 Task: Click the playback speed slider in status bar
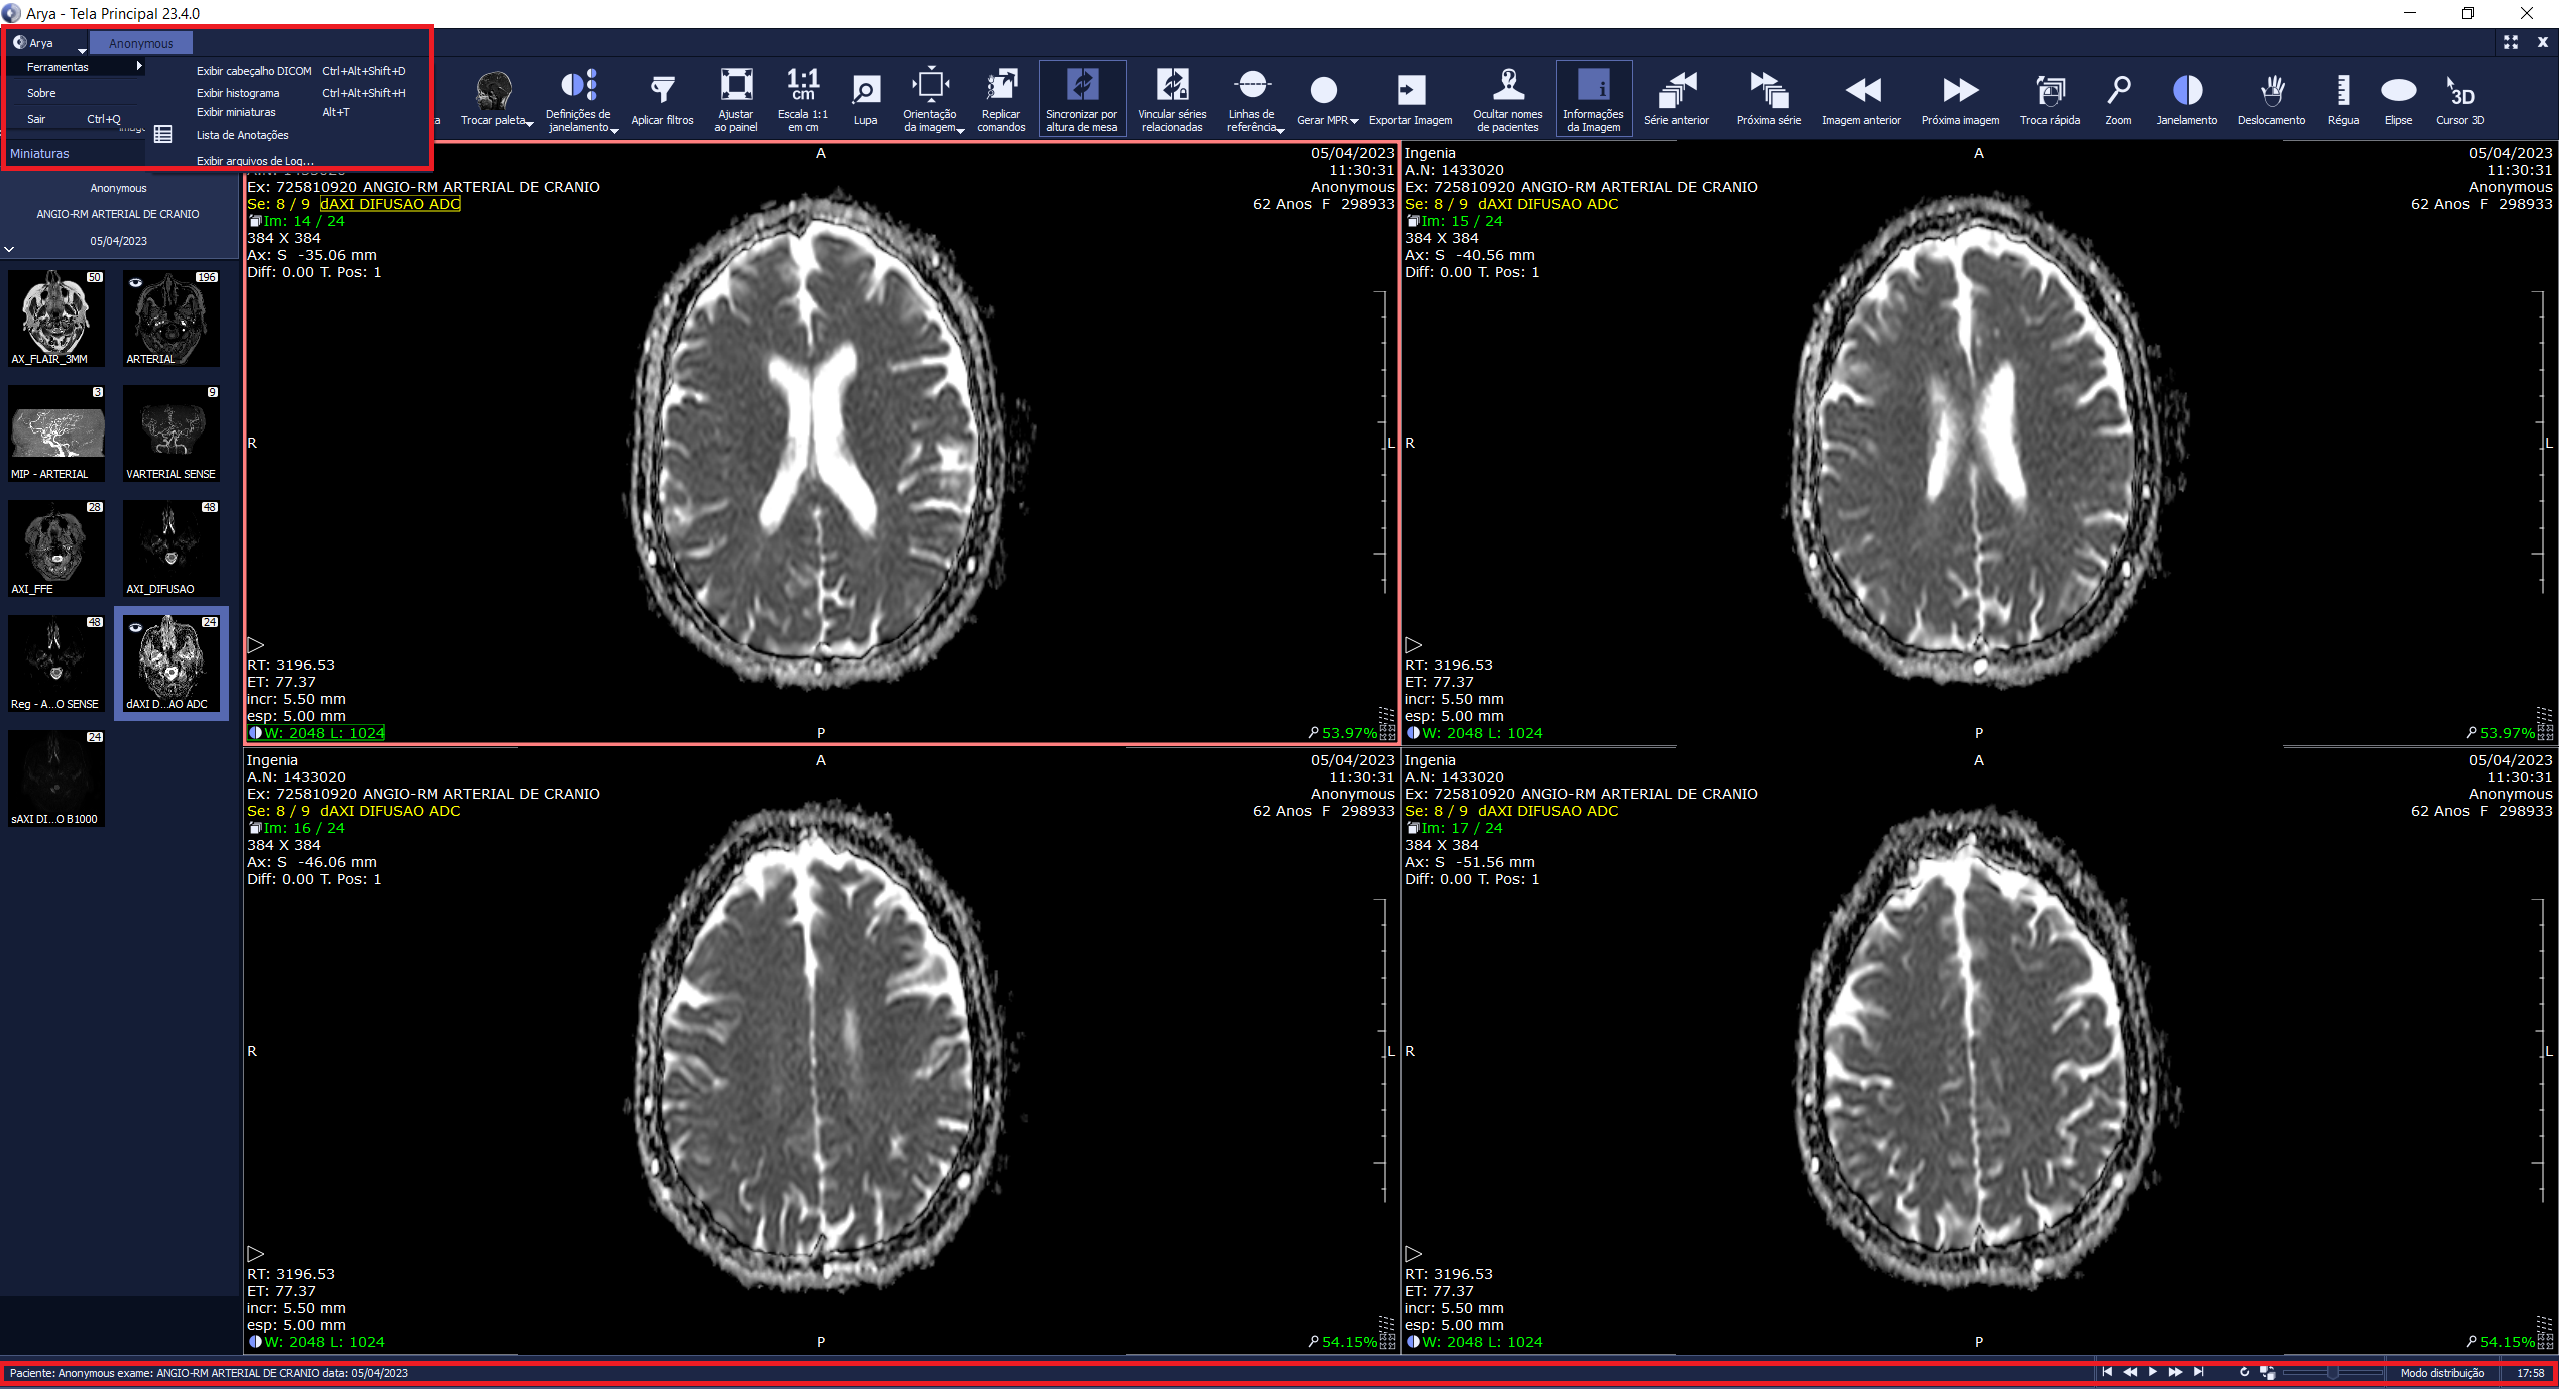pos(2333,1373)
